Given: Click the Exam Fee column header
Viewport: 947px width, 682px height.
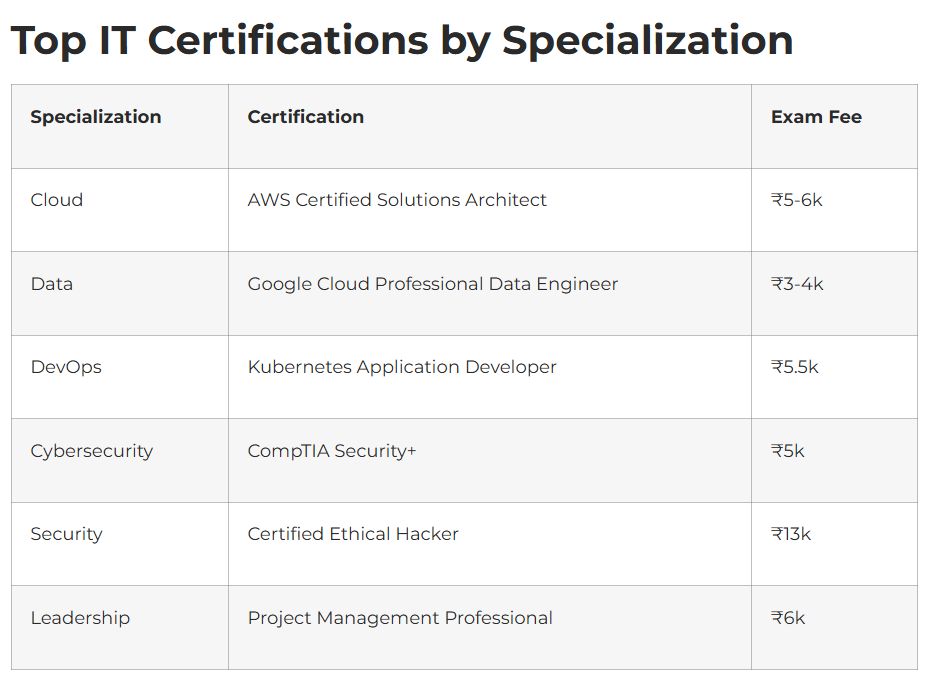Looking at the screenshot, I should click(816, 117).
